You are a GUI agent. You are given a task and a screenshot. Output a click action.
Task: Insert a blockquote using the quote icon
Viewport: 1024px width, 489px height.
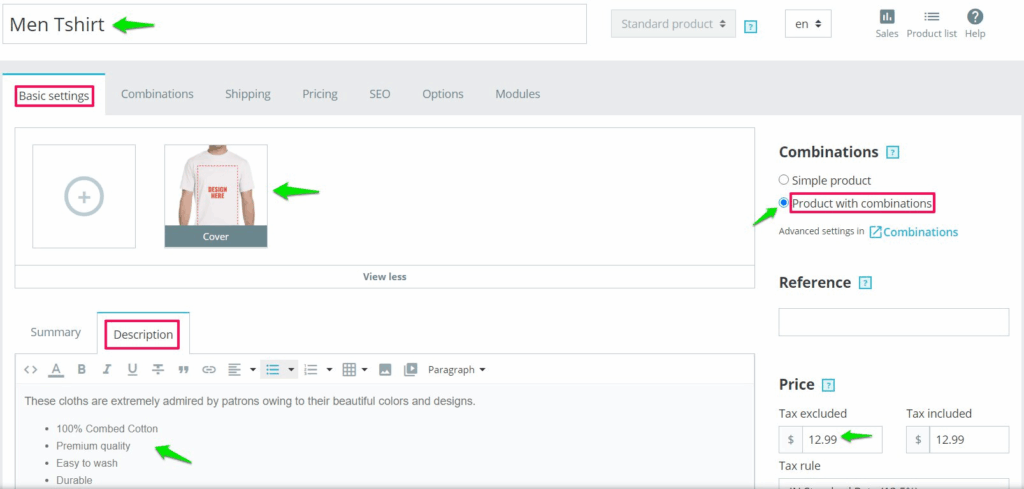[183, 370]
